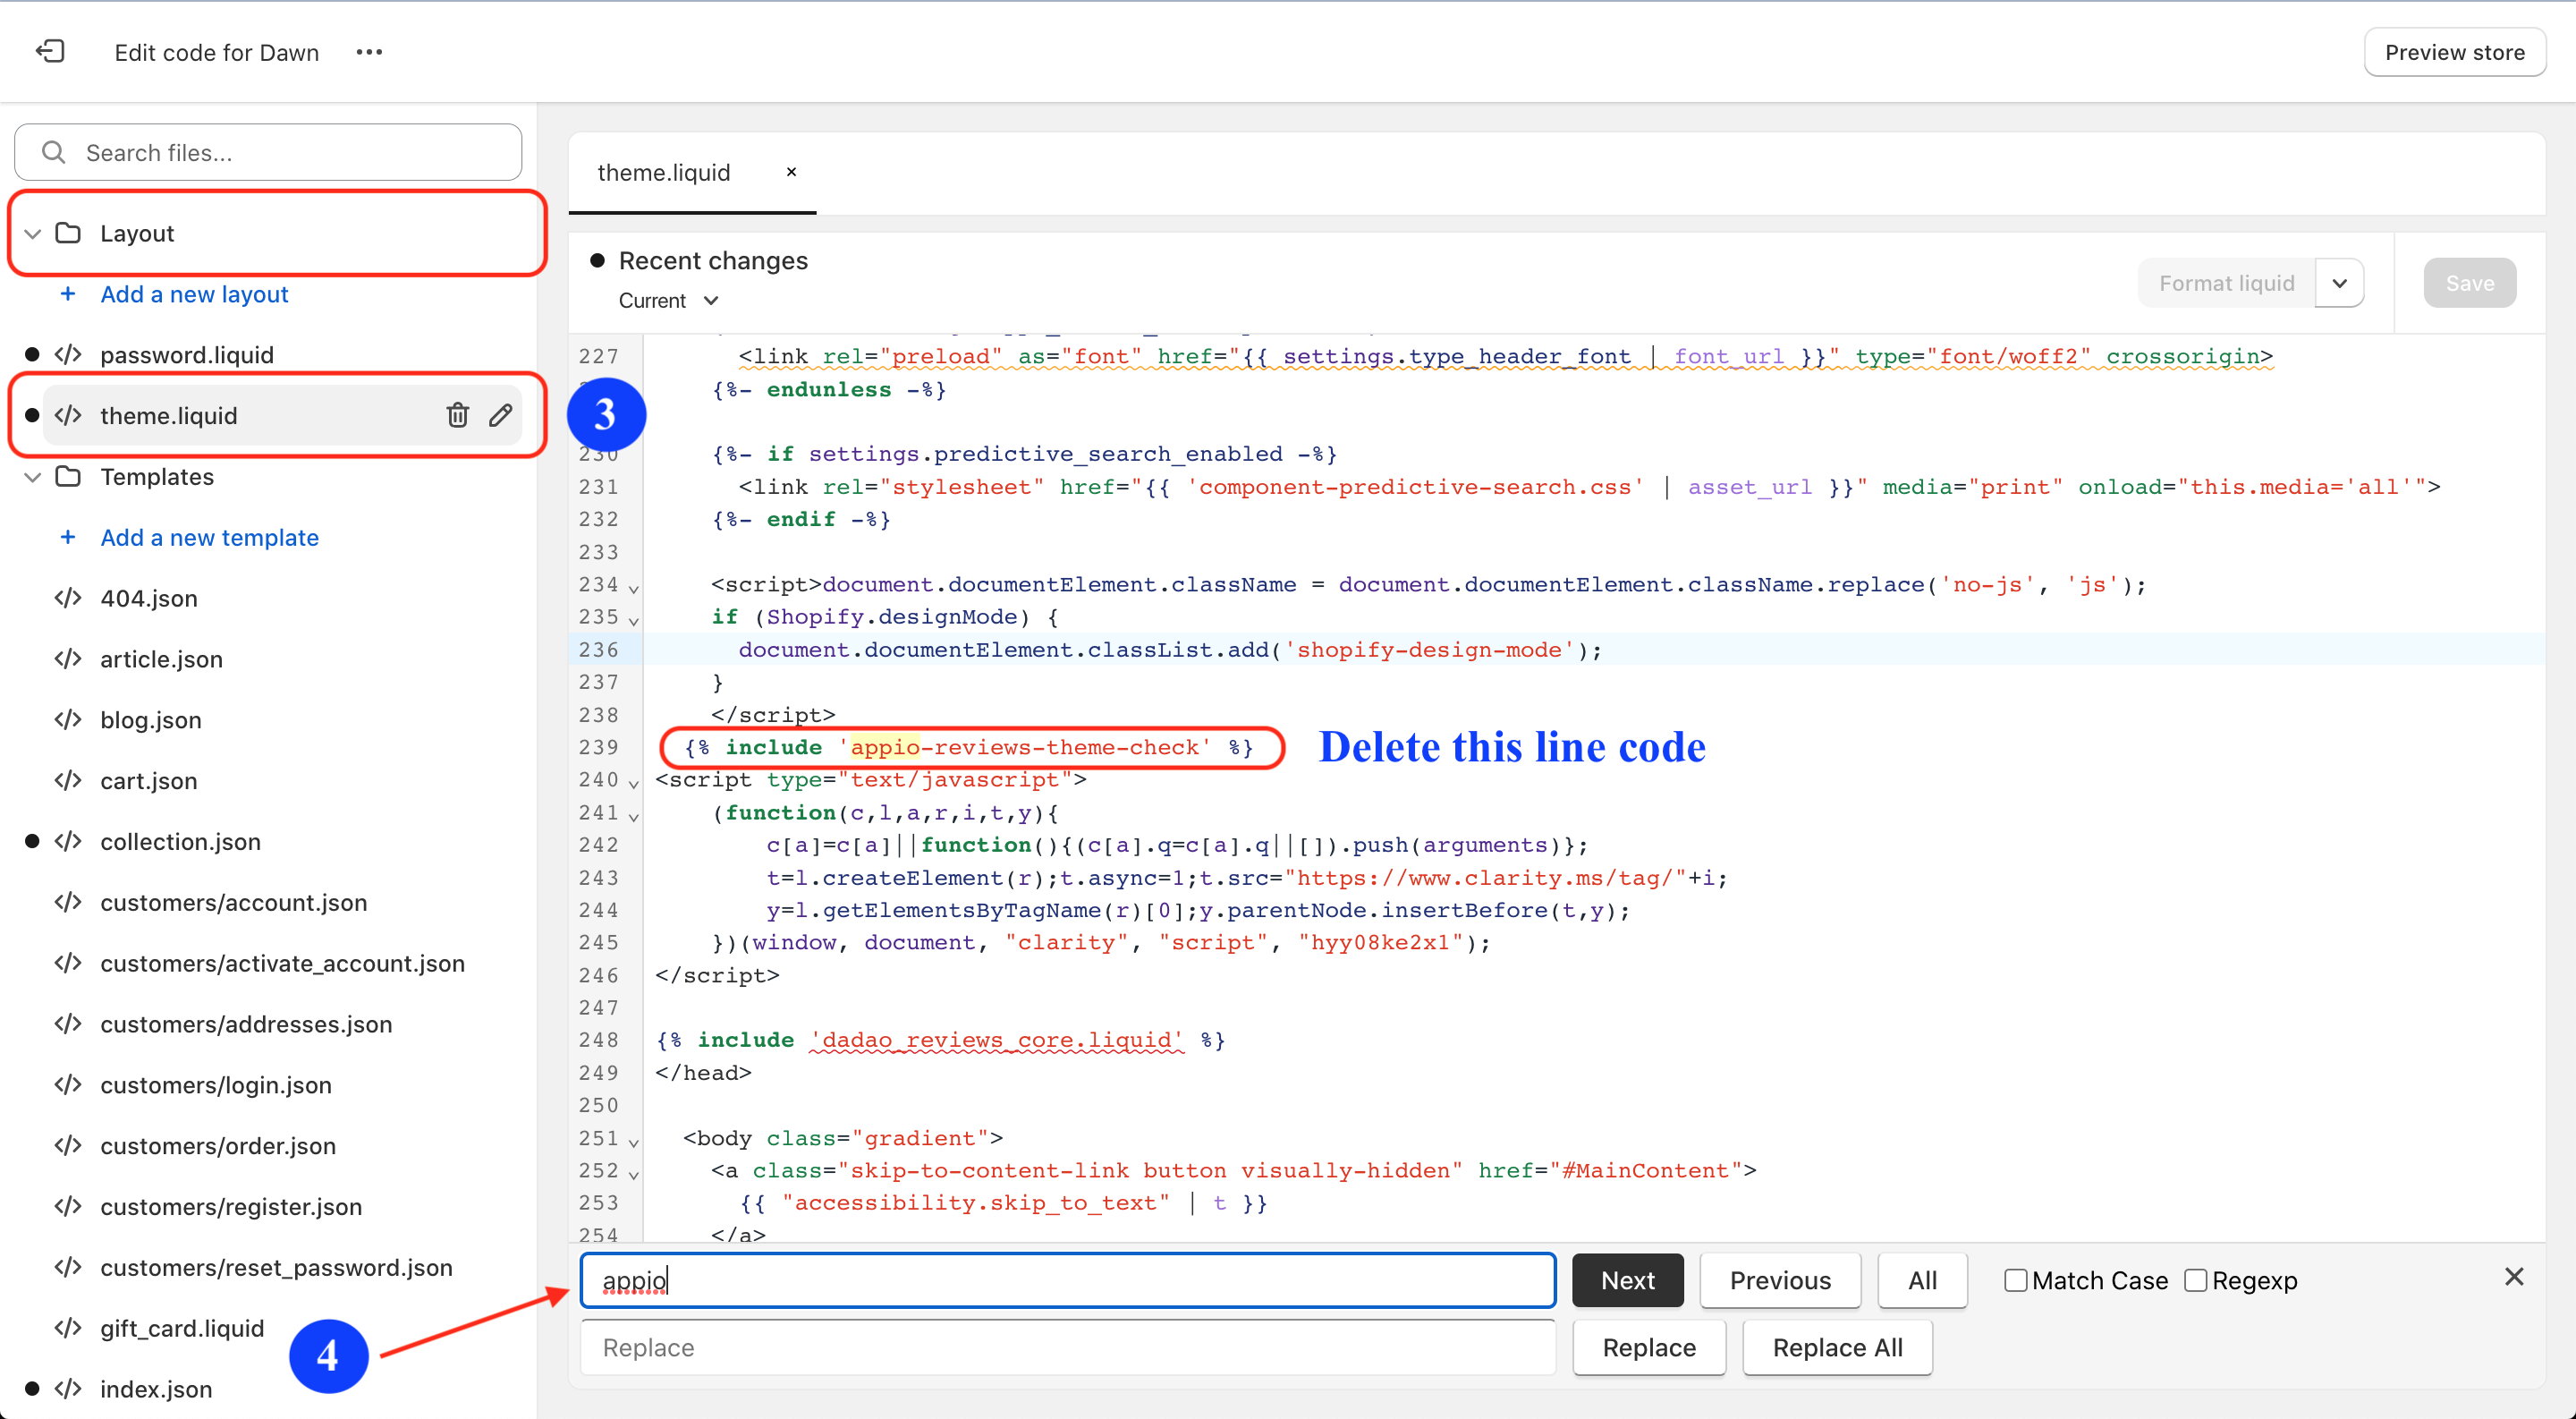Collapse the Templates folder
2576x1419 pixels.
tap(33, 477)
